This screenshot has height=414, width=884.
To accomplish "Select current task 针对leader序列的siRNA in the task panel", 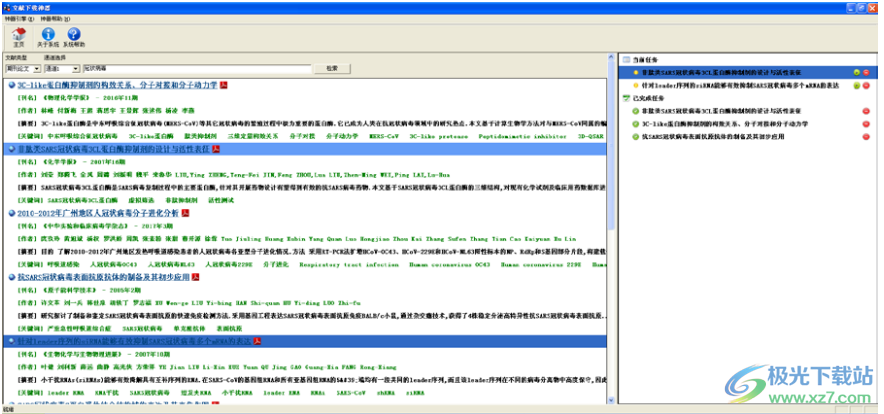I will (x=740, y=86).
